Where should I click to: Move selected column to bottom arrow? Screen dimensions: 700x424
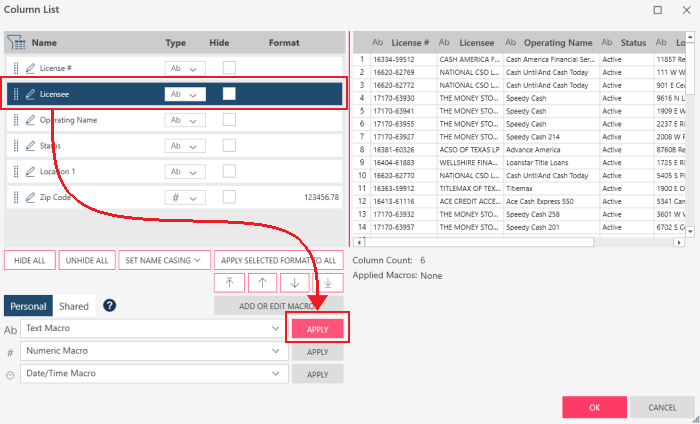tap(327, 283)
